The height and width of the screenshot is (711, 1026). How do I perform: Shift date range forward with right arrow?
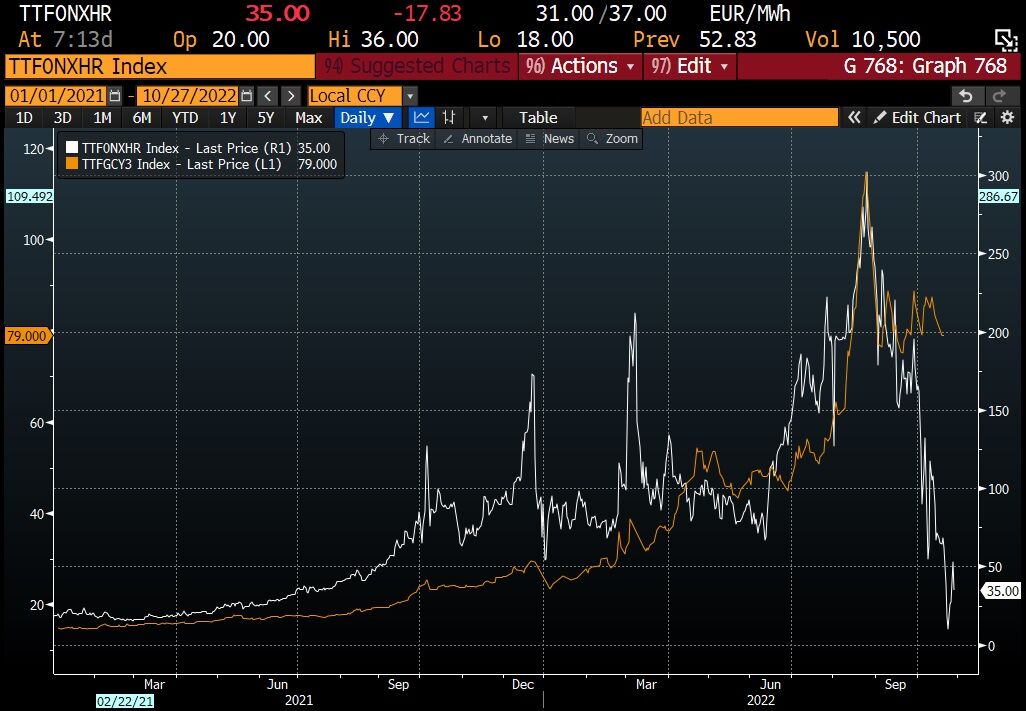pos(291,96)
